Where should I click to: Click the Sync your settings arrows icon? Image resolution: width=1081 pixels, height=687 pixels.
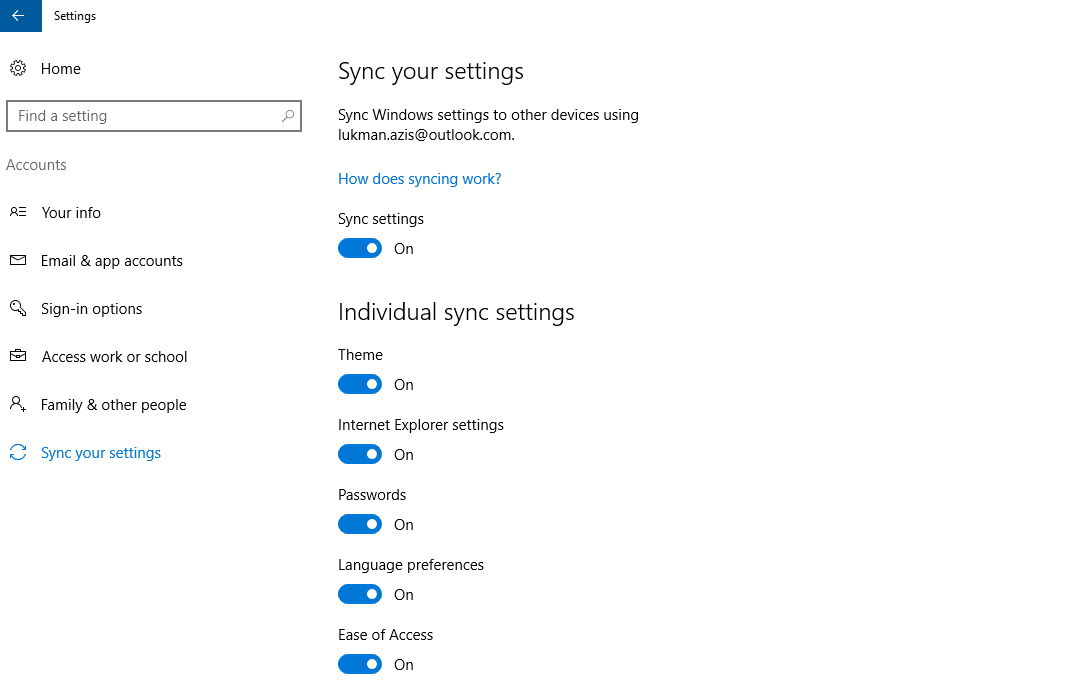tap(18, 453)
